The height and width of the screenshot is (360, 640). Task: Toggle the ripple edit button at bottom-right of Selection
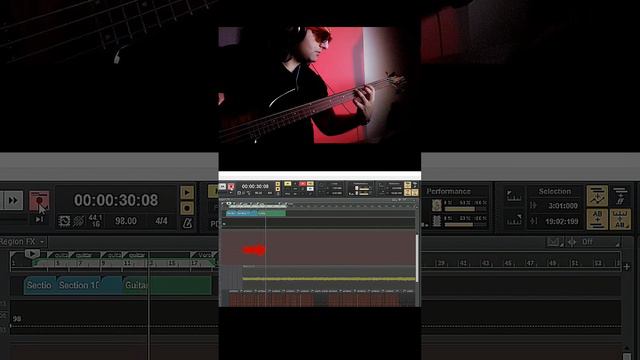620,219
